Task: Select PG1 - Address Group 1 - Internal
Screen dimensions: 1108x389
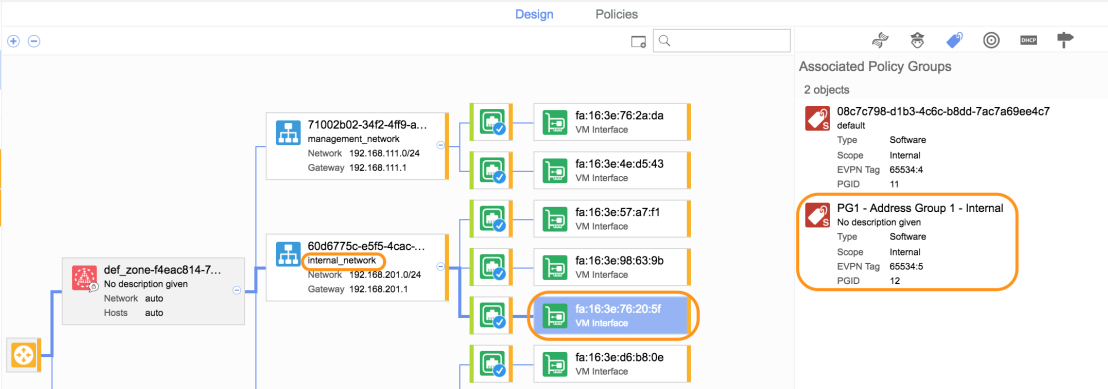Action: [920, 209]
